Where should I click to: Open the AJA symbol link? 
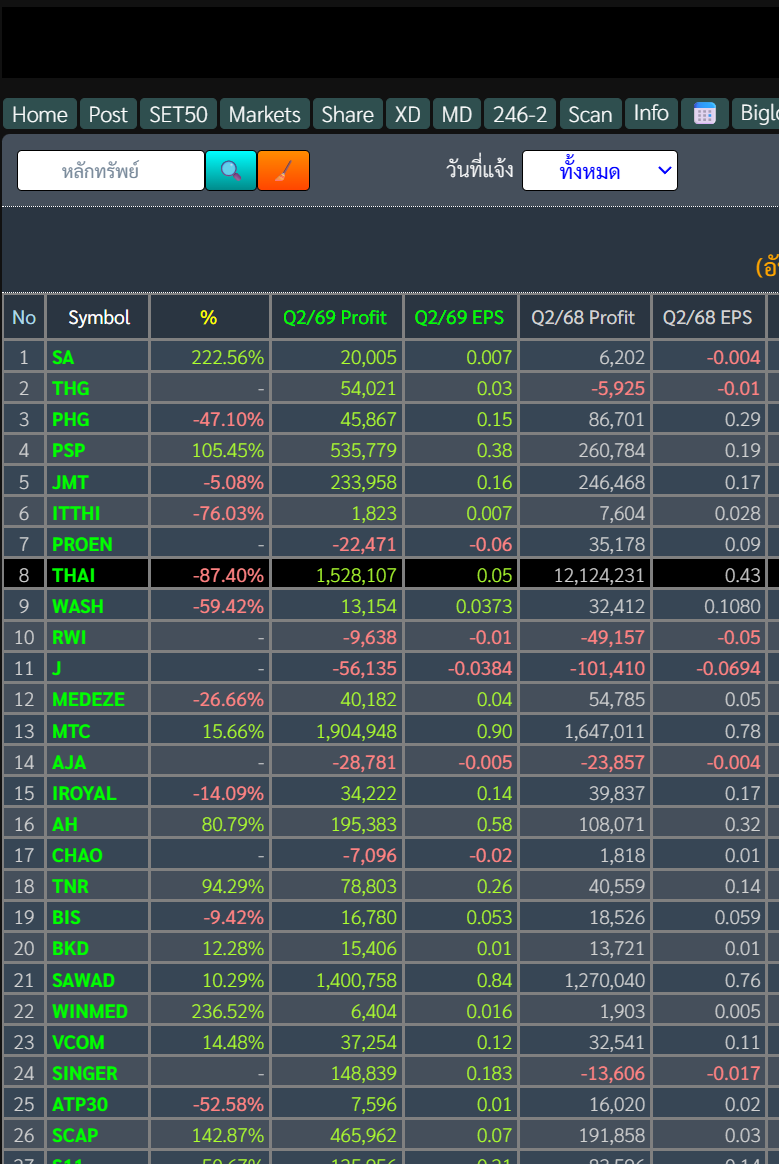point(69,763)
